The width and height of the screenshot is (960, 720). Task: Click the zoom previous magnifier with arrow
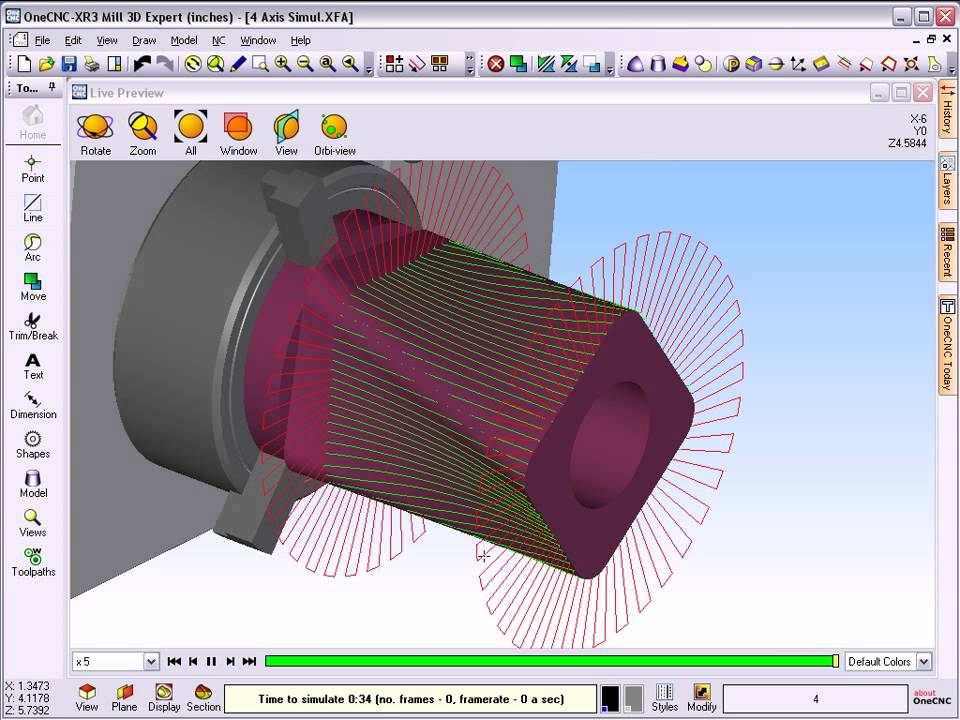click(350, 64)
